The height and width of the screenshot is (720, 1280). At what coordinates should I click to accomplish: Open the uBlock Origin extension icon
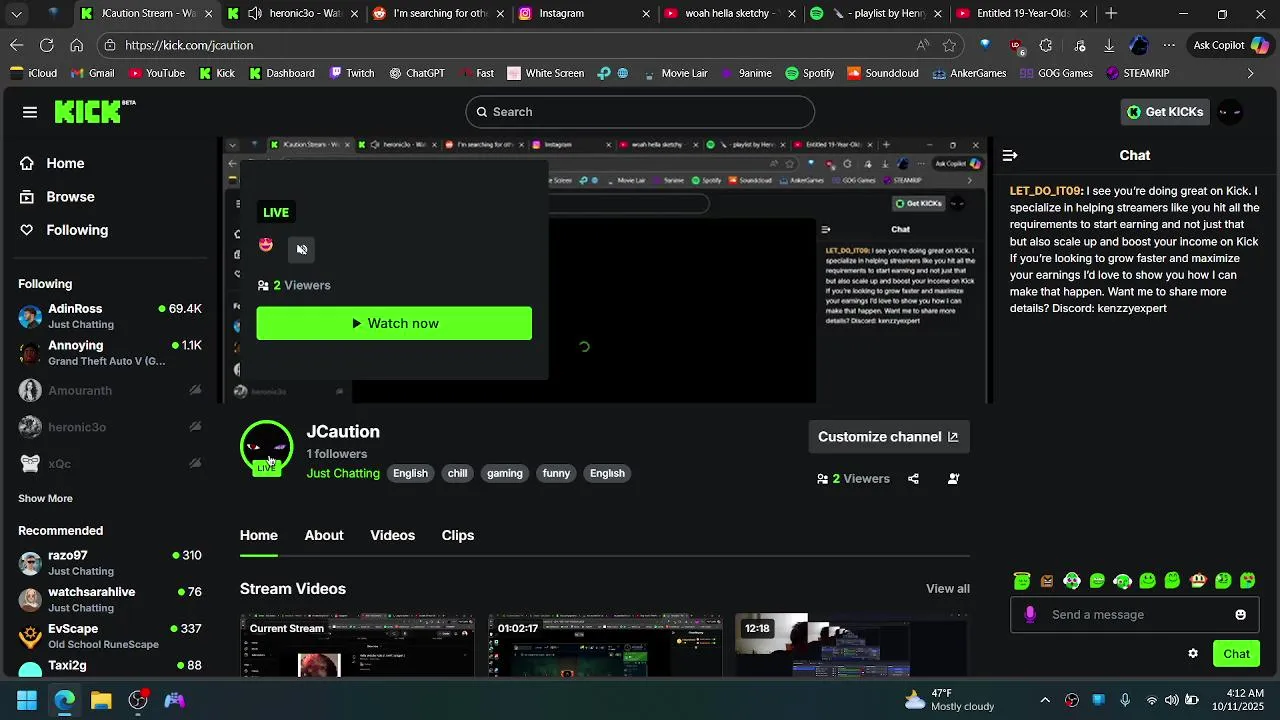tap(1016, 45)
